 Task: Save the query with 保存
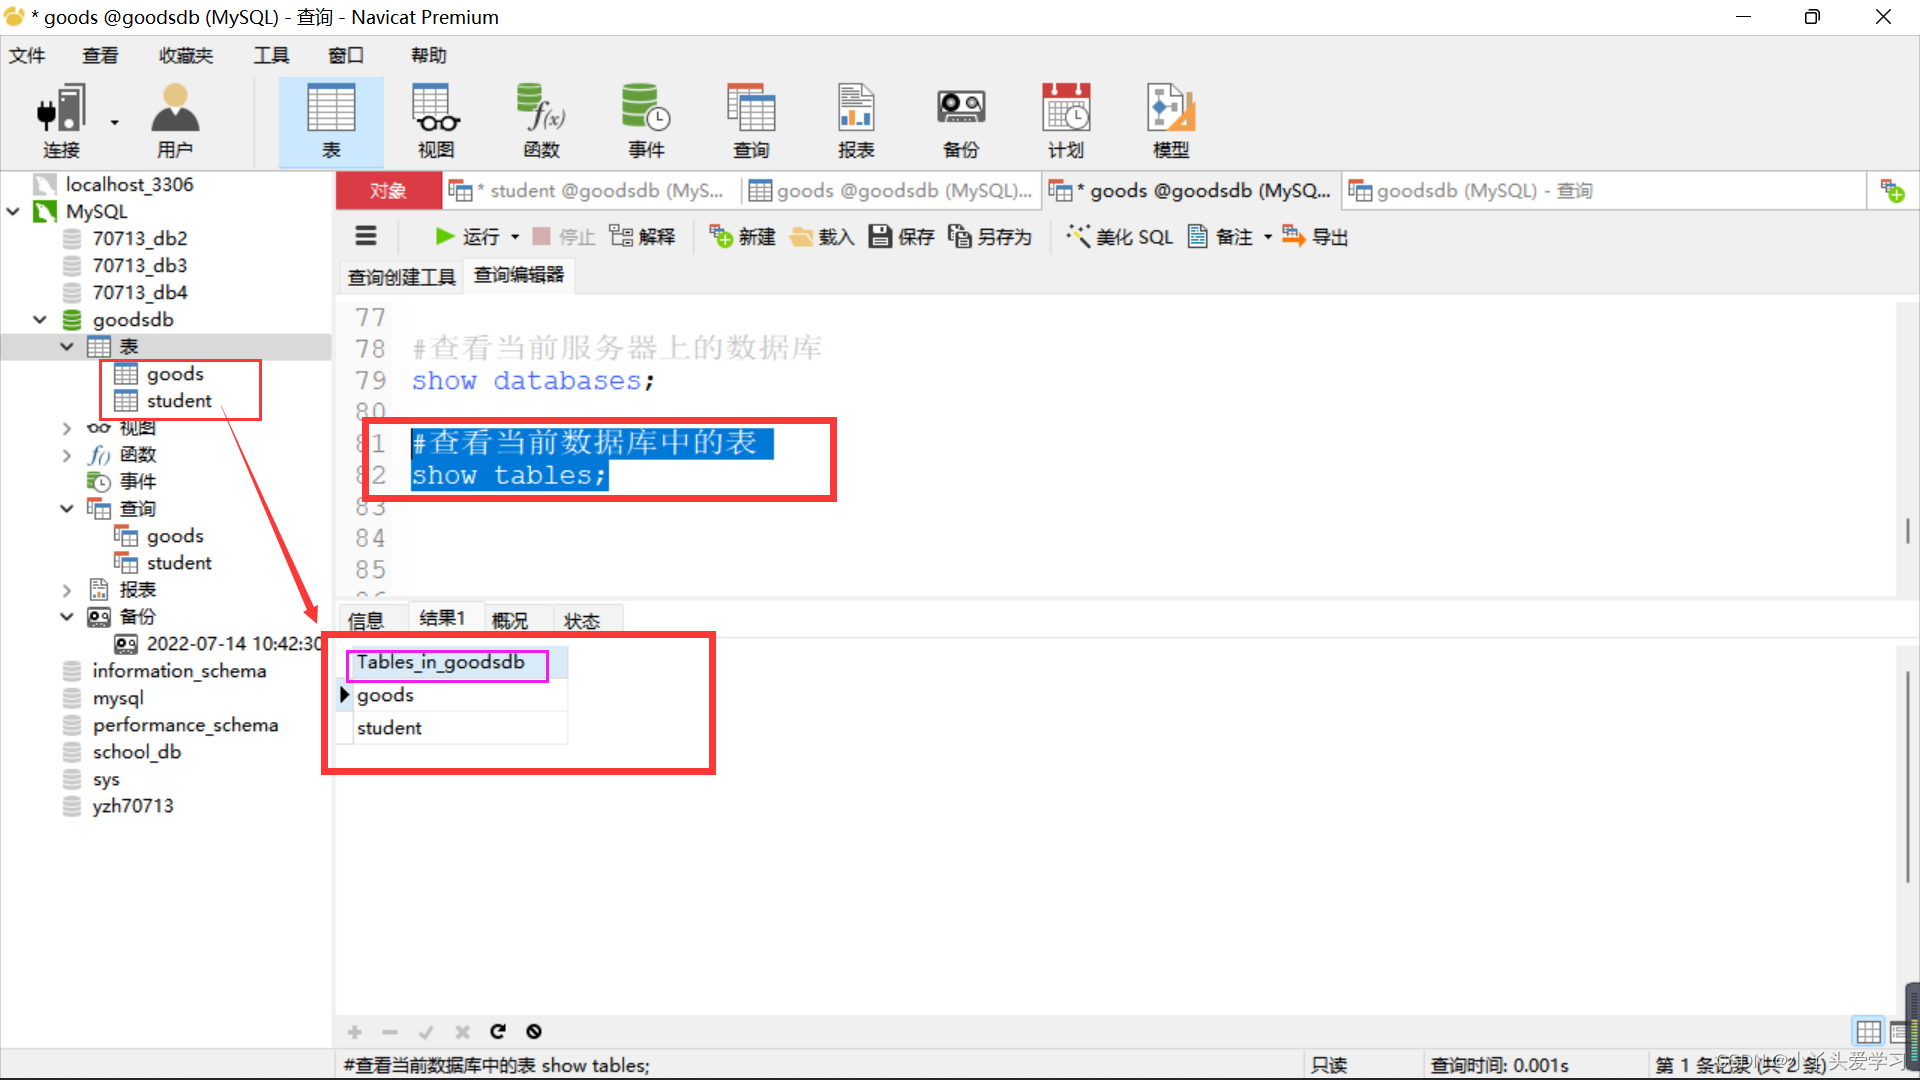pos(901,236)
